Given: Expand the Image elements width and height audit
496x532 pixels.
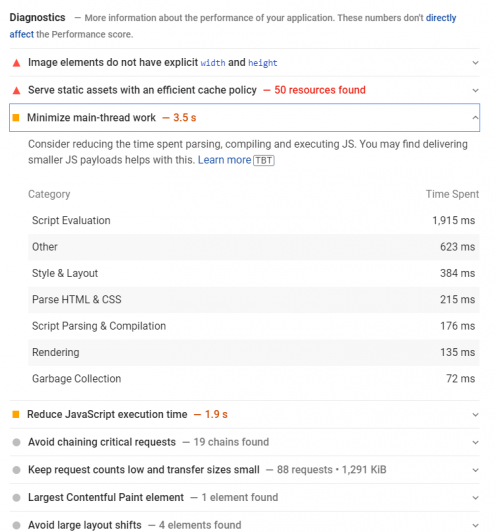Looking at the screenshot, I should 476,63.
